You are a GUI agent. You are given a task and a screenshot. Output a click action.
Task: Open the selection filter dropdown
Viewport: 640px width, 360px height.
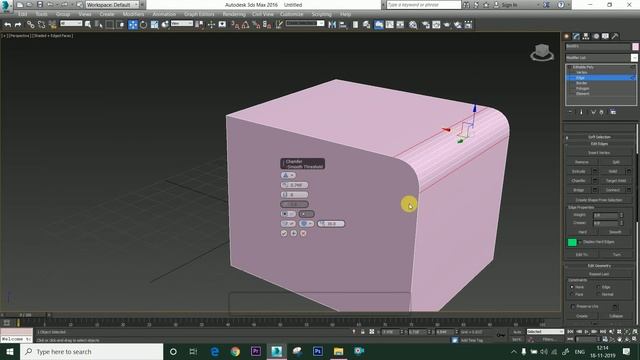[71, 24]
